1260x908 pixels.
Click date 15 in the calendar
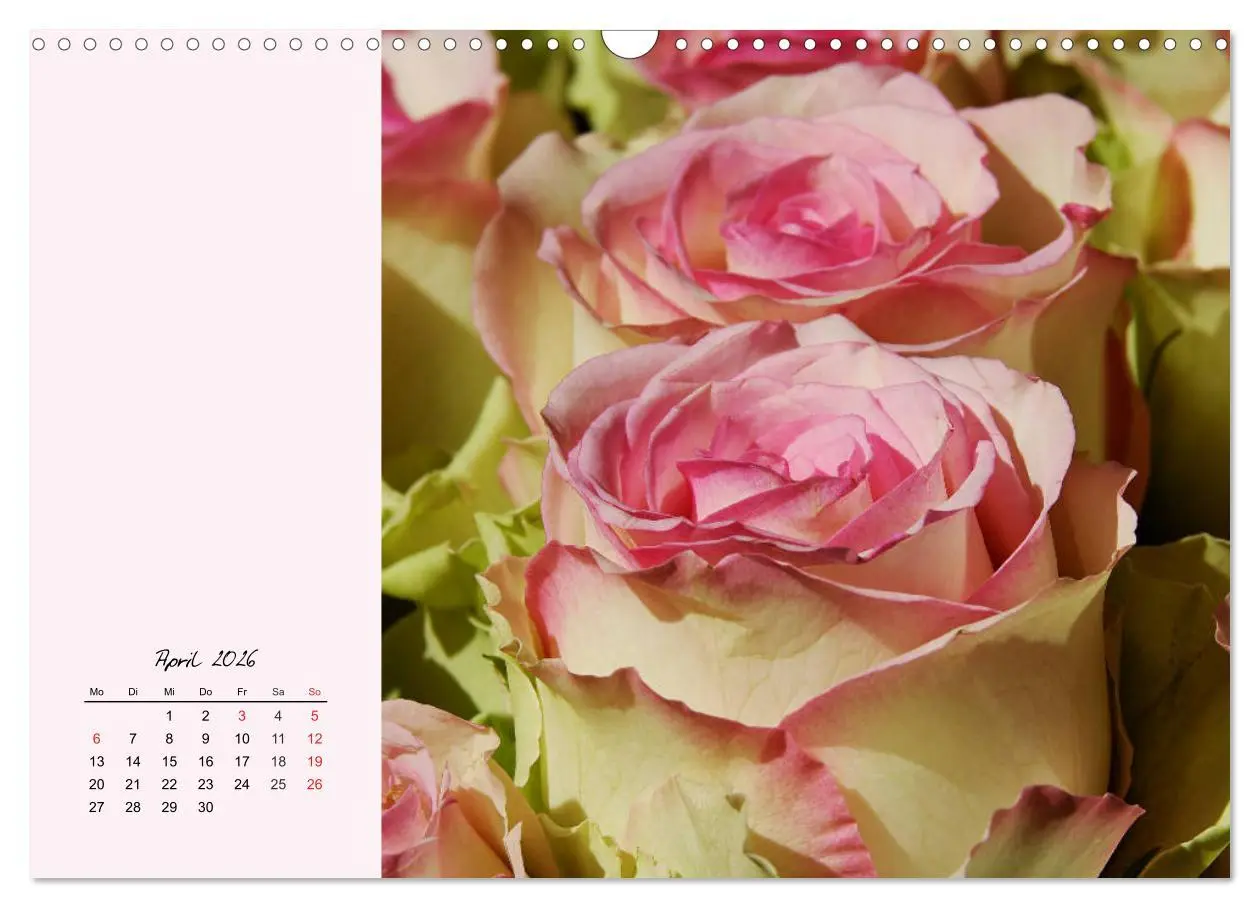coord(169,762)
